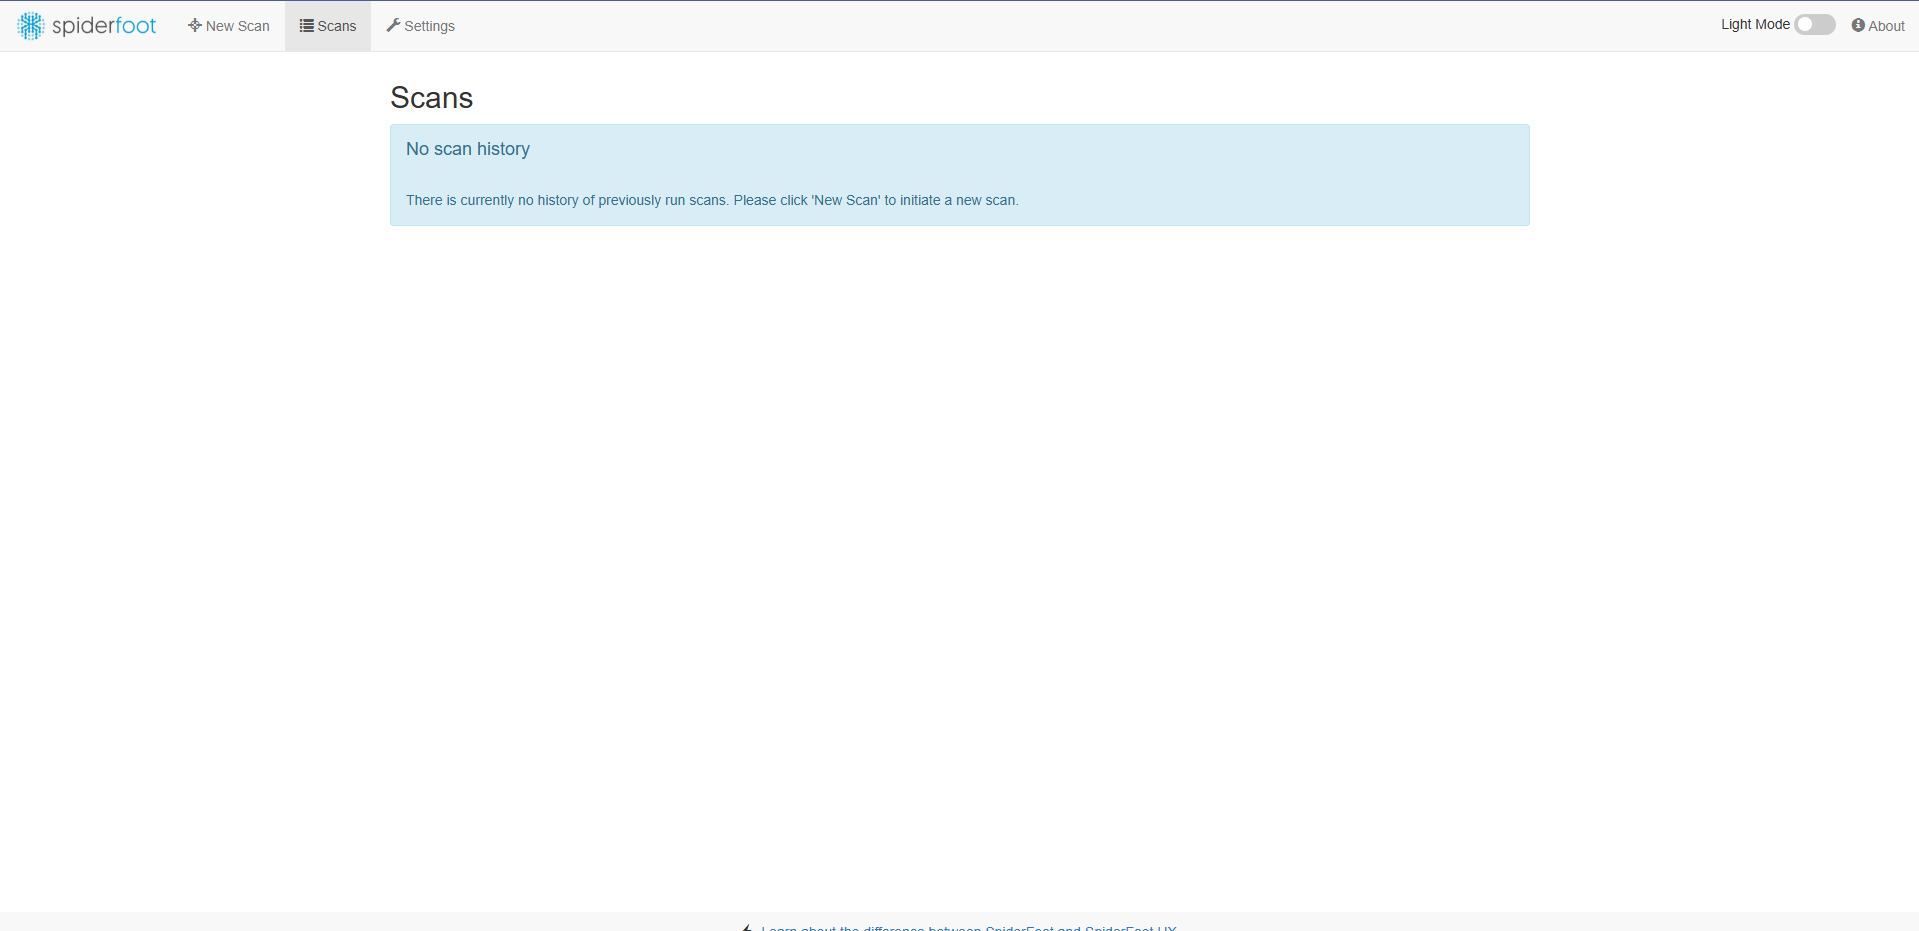
Task: Click the large 'Scans' page heading
Action: 431,98
